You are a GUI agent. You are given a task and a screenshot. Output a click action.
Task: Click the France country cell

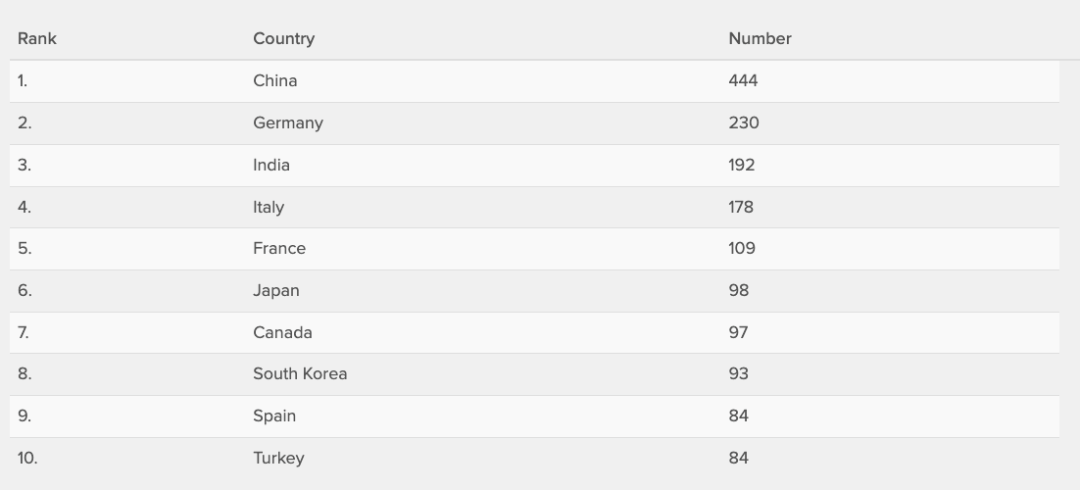point(279,249)
